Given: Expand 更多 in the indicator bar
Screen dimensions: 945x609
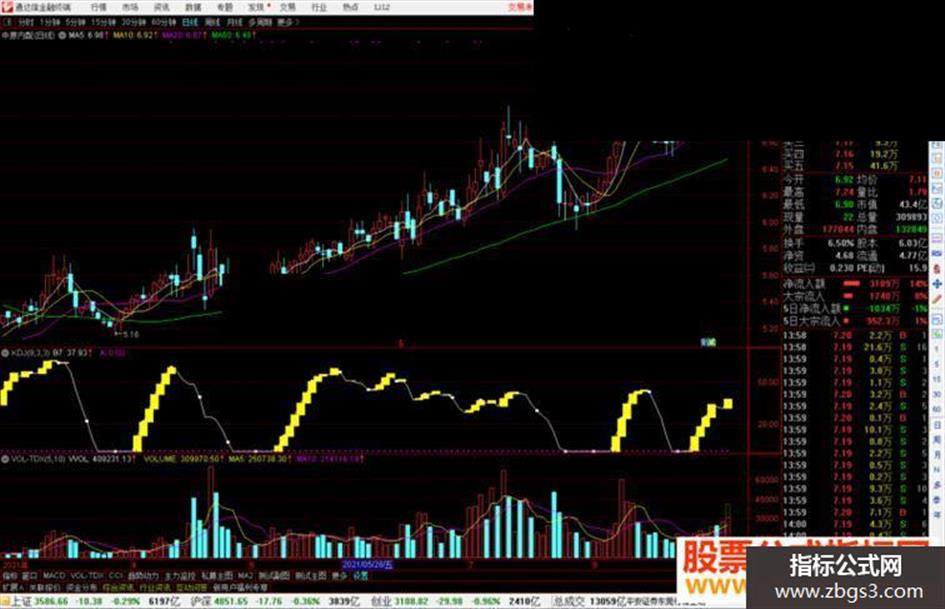Looking at the screenshot, I should click(x=339, y=576).
